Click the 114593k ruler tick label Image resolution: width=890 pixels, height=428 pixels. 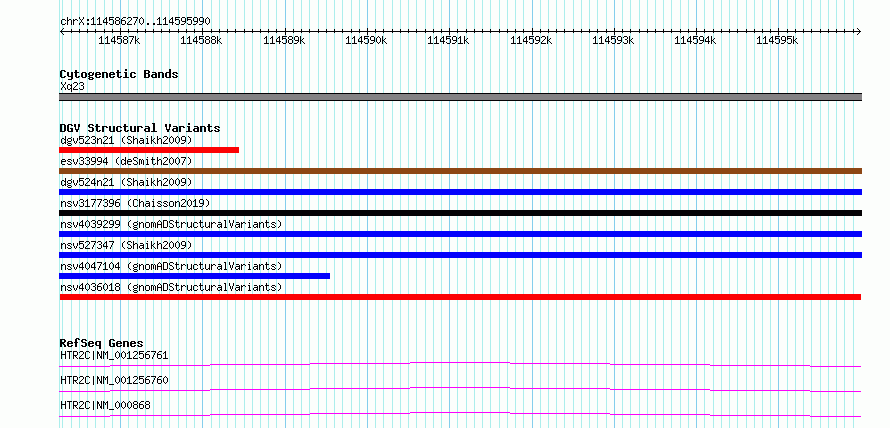coord(613,40)
